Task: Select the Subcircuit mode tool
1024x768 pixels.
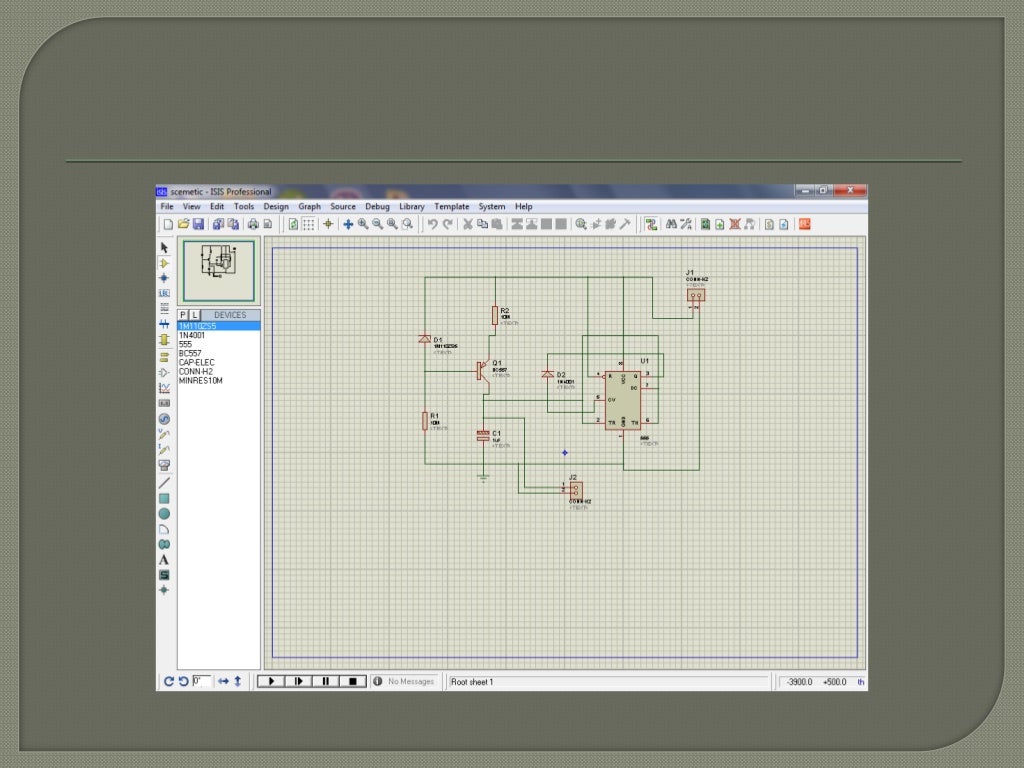Action: (x=164, y=340)
